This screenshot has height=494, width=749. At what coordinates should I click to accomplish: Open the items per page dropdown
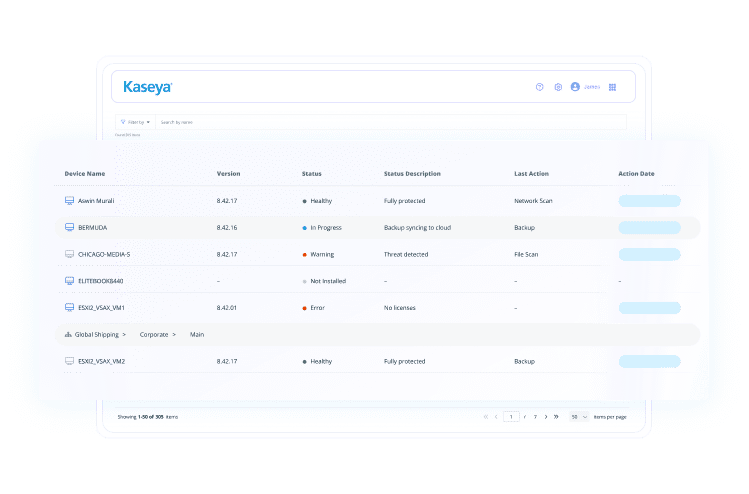579,416
